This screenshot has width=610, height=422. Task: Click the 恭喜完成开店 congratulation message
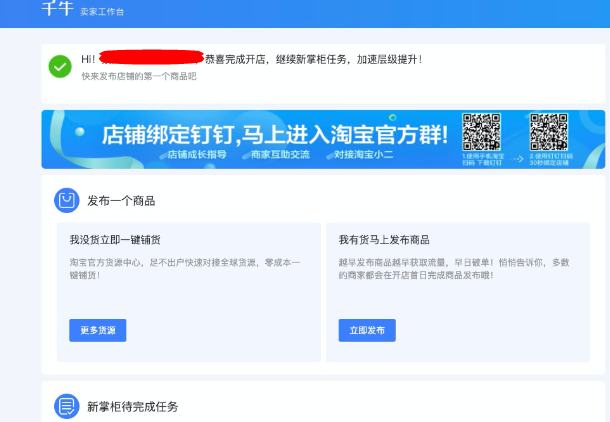tap(314, 60)
